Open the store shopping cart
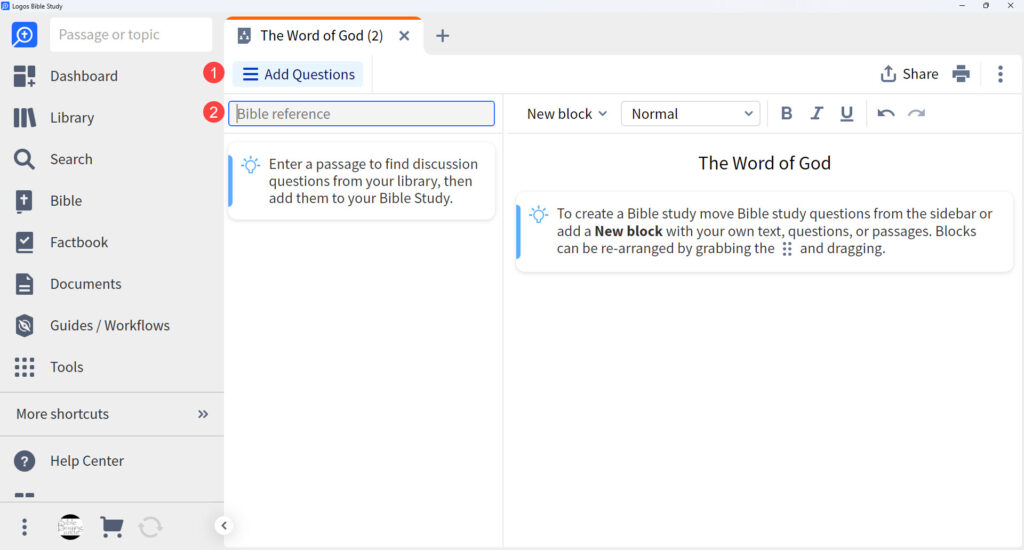The width and height of the screenshot is (1024, 550). tap(112, 526)
